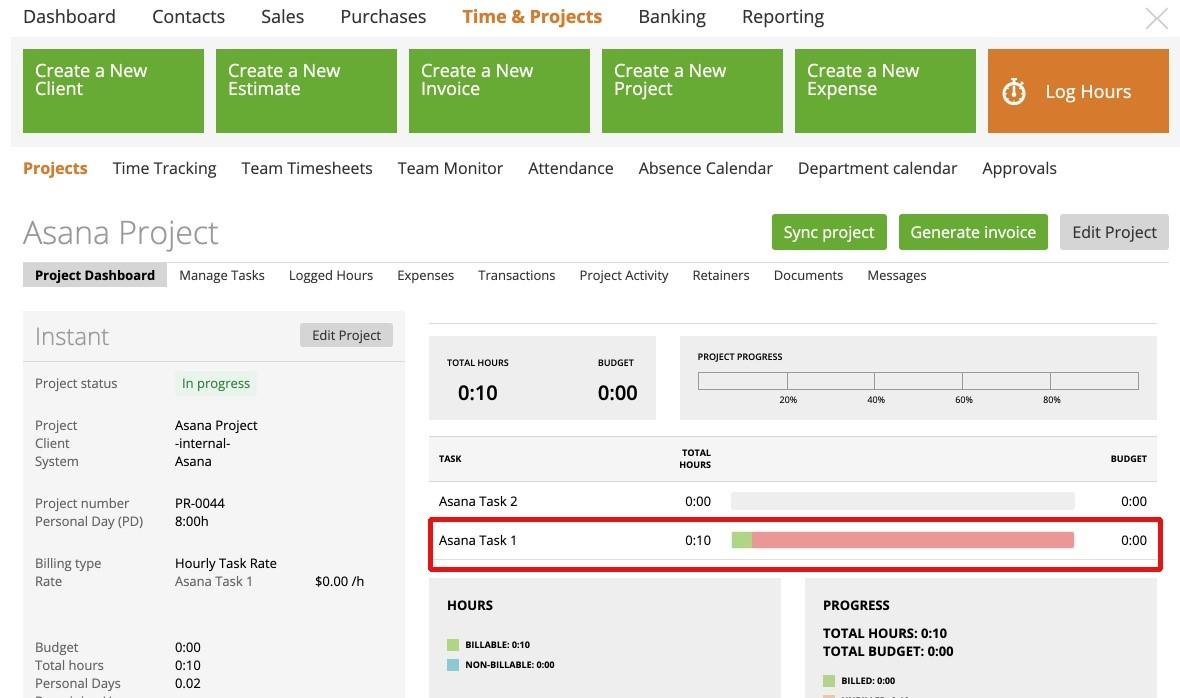The width and height of the screenshot is (1180, 698).
Task: Click Create a New Expense
Action: coord(885,91)
